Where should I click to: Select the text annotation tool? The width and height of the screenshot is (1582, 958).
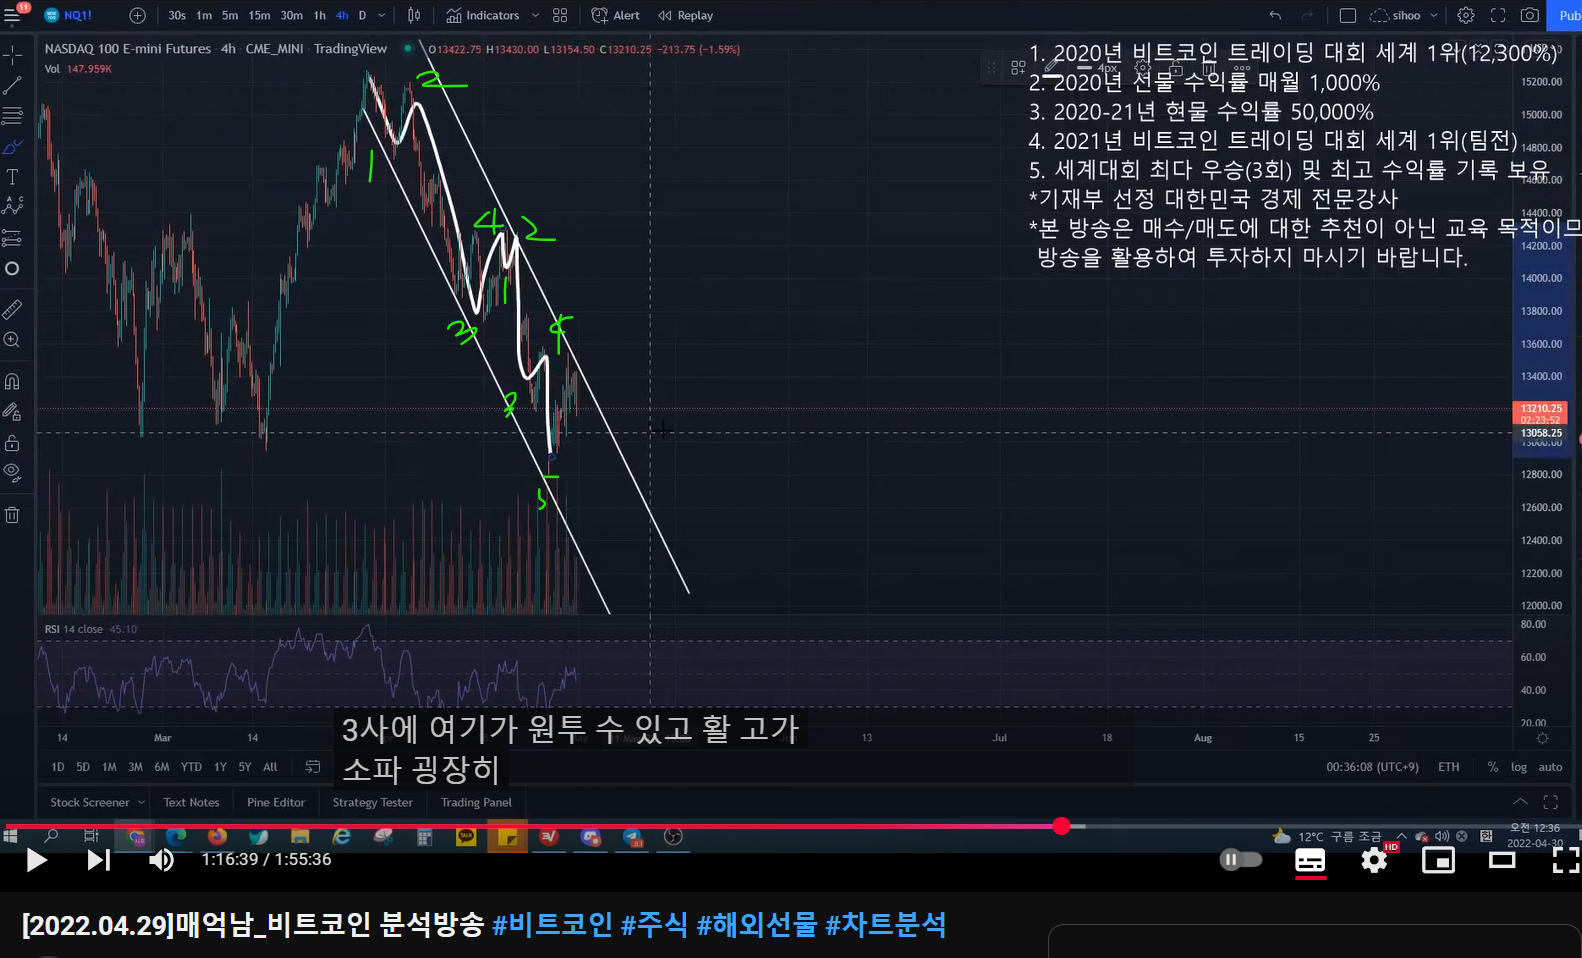pos(13,177)
